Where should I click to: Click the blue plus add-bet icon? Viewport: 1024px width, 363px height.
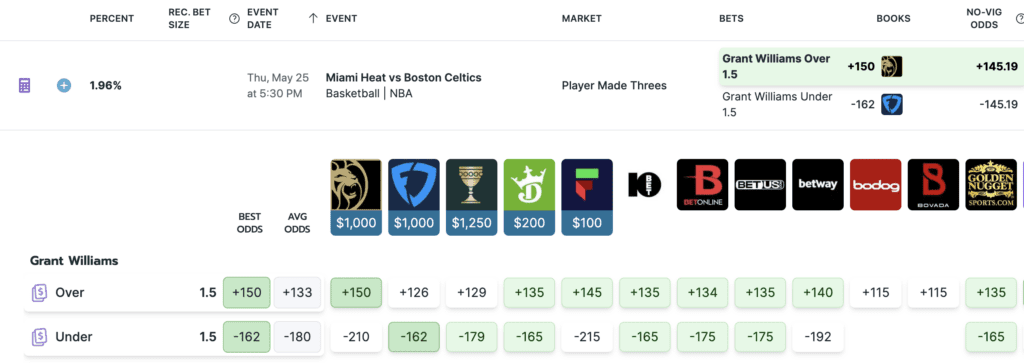(x=63, y=86)
